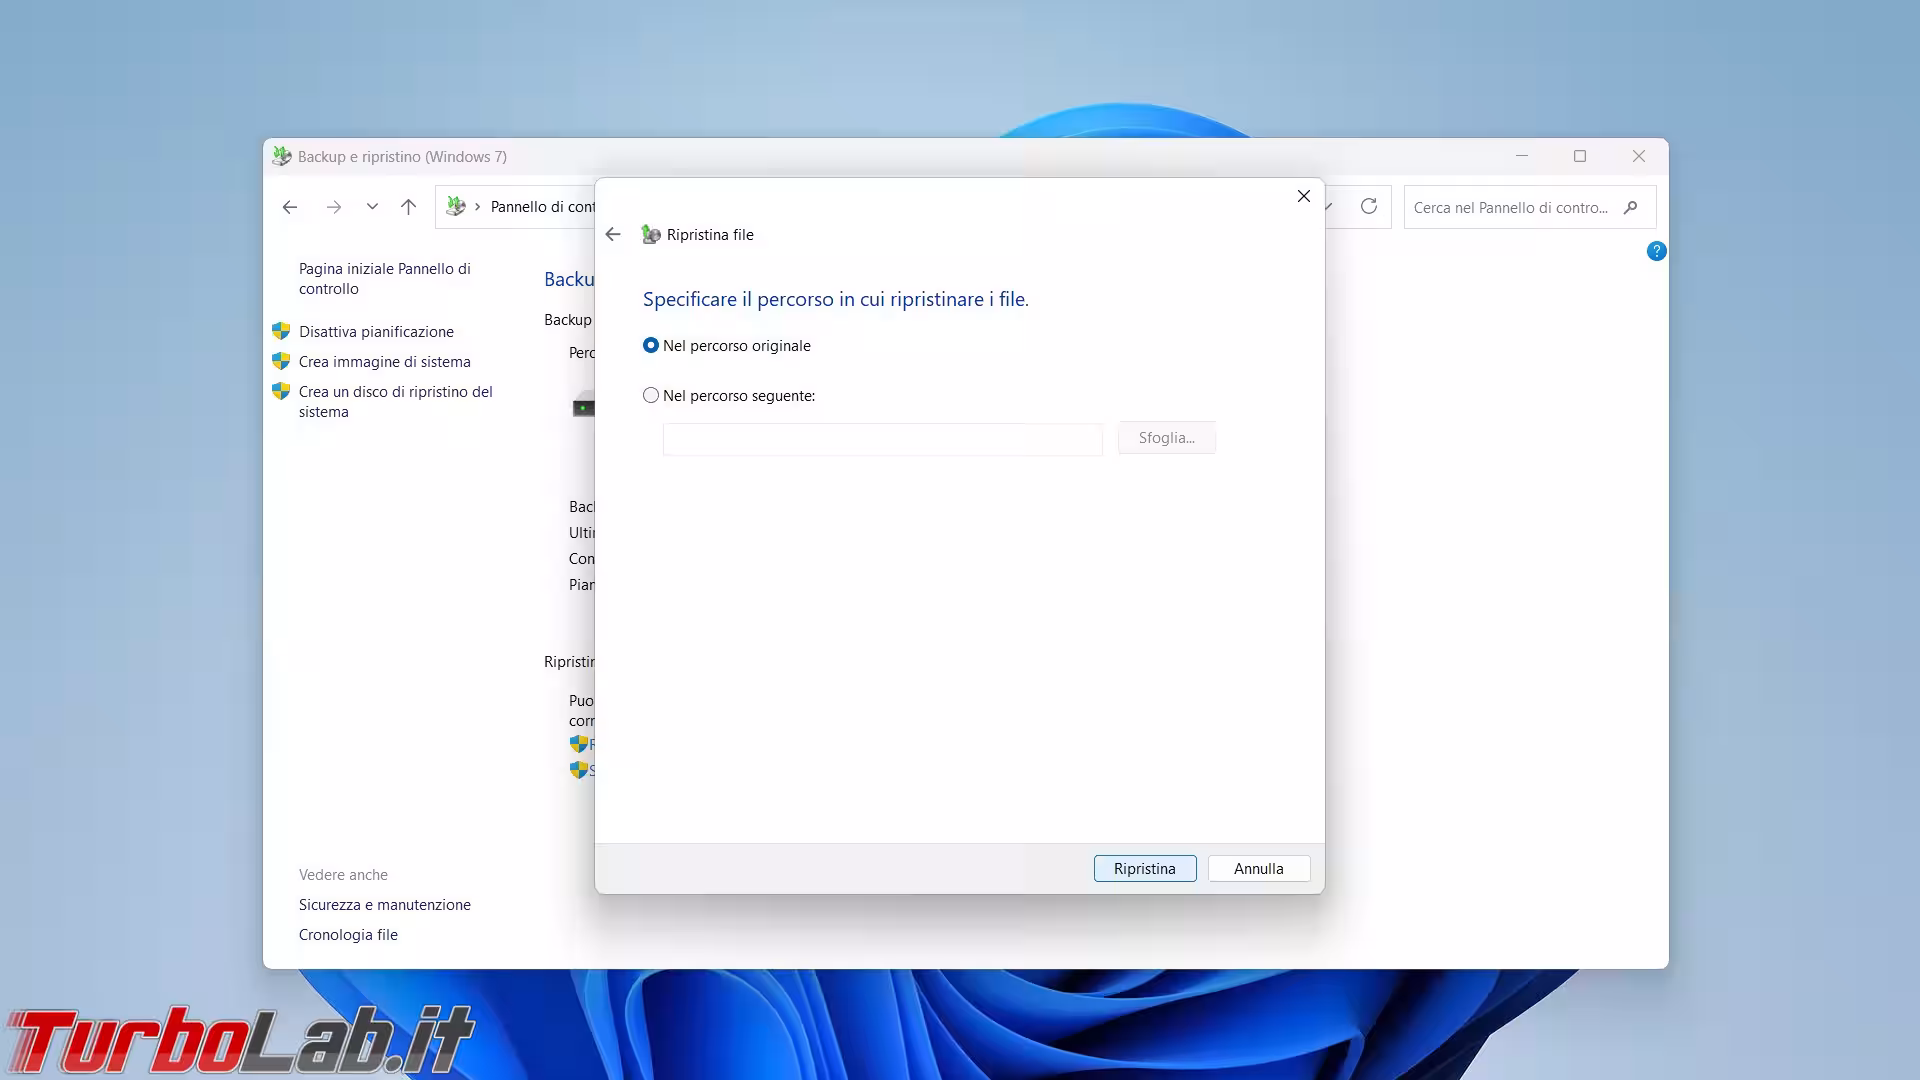Click the back arrow in Ripristina file wizard

point(613,234)
